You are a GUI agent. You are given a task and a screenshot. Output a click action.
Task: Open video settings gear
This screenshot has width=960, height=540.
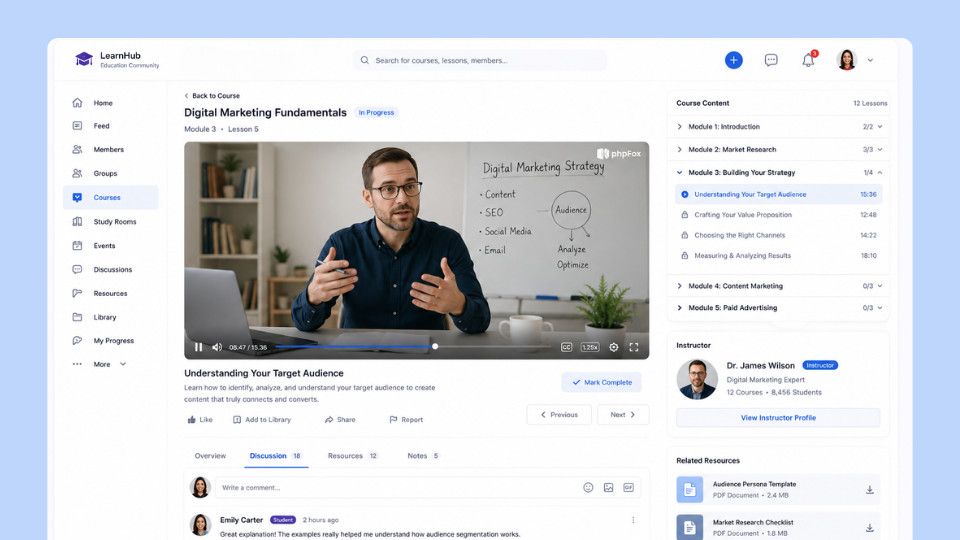(x=613, y=347)
